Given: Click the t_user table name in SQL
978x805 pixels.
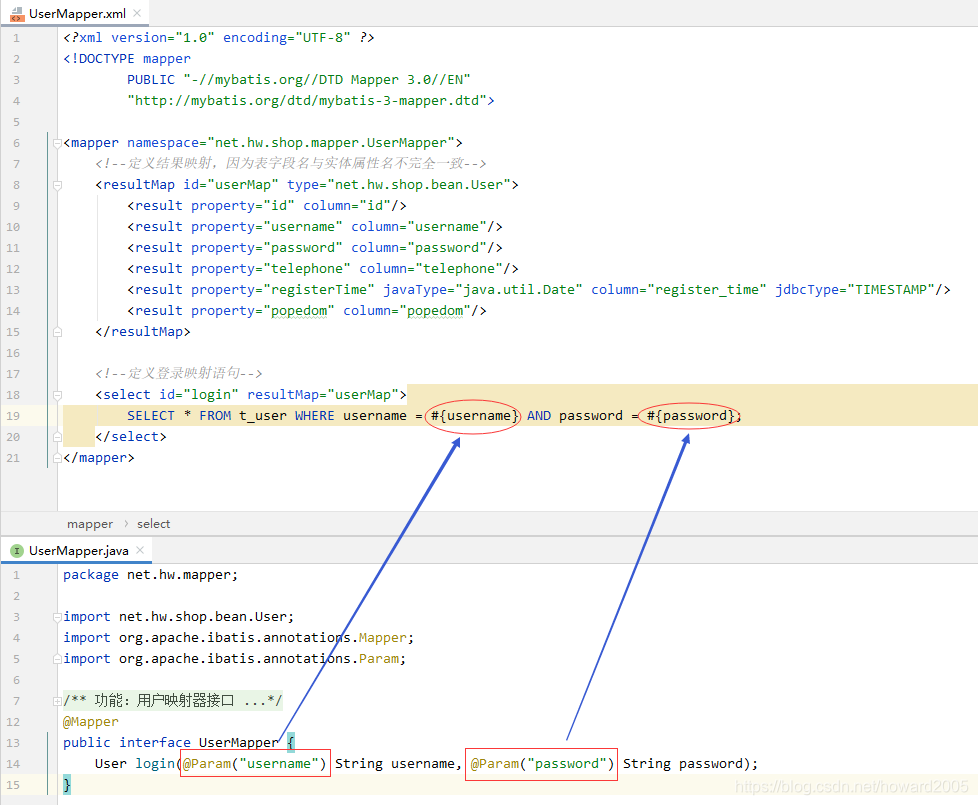Looking at the screenshot, I should tap(263, 416).
